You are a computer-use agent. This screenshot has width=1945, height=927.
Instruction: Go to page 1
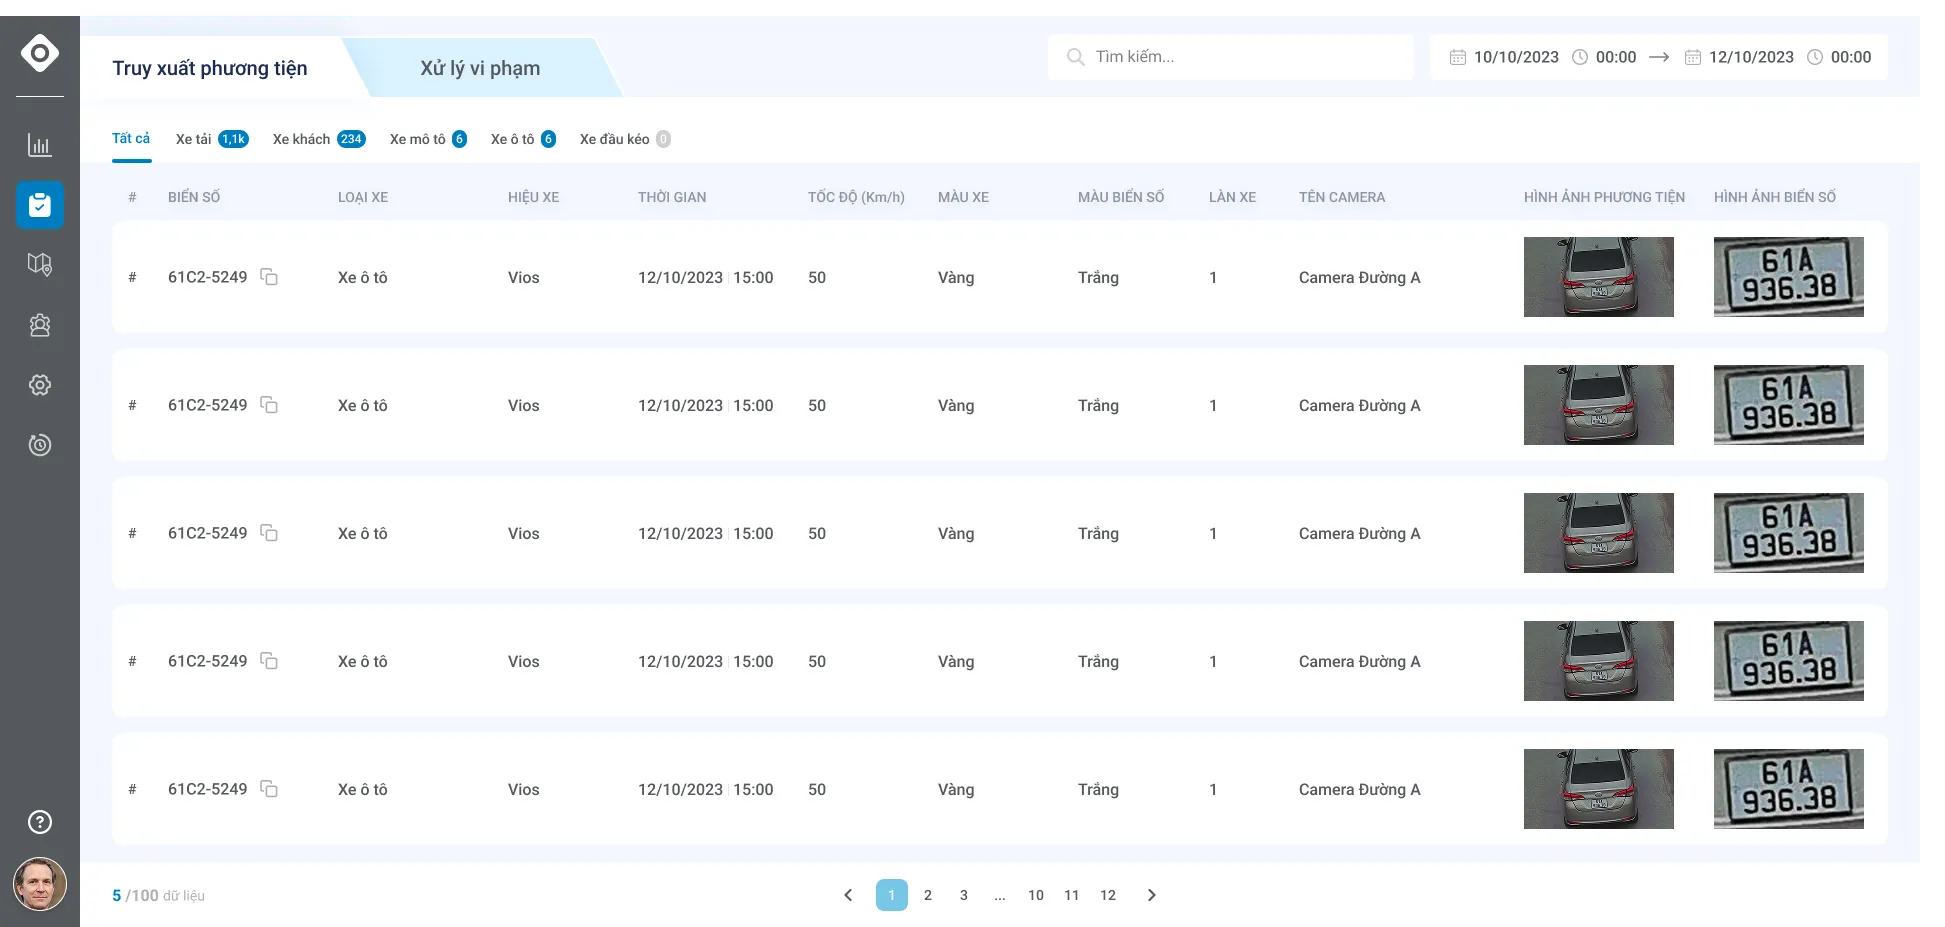click(892, 895)
